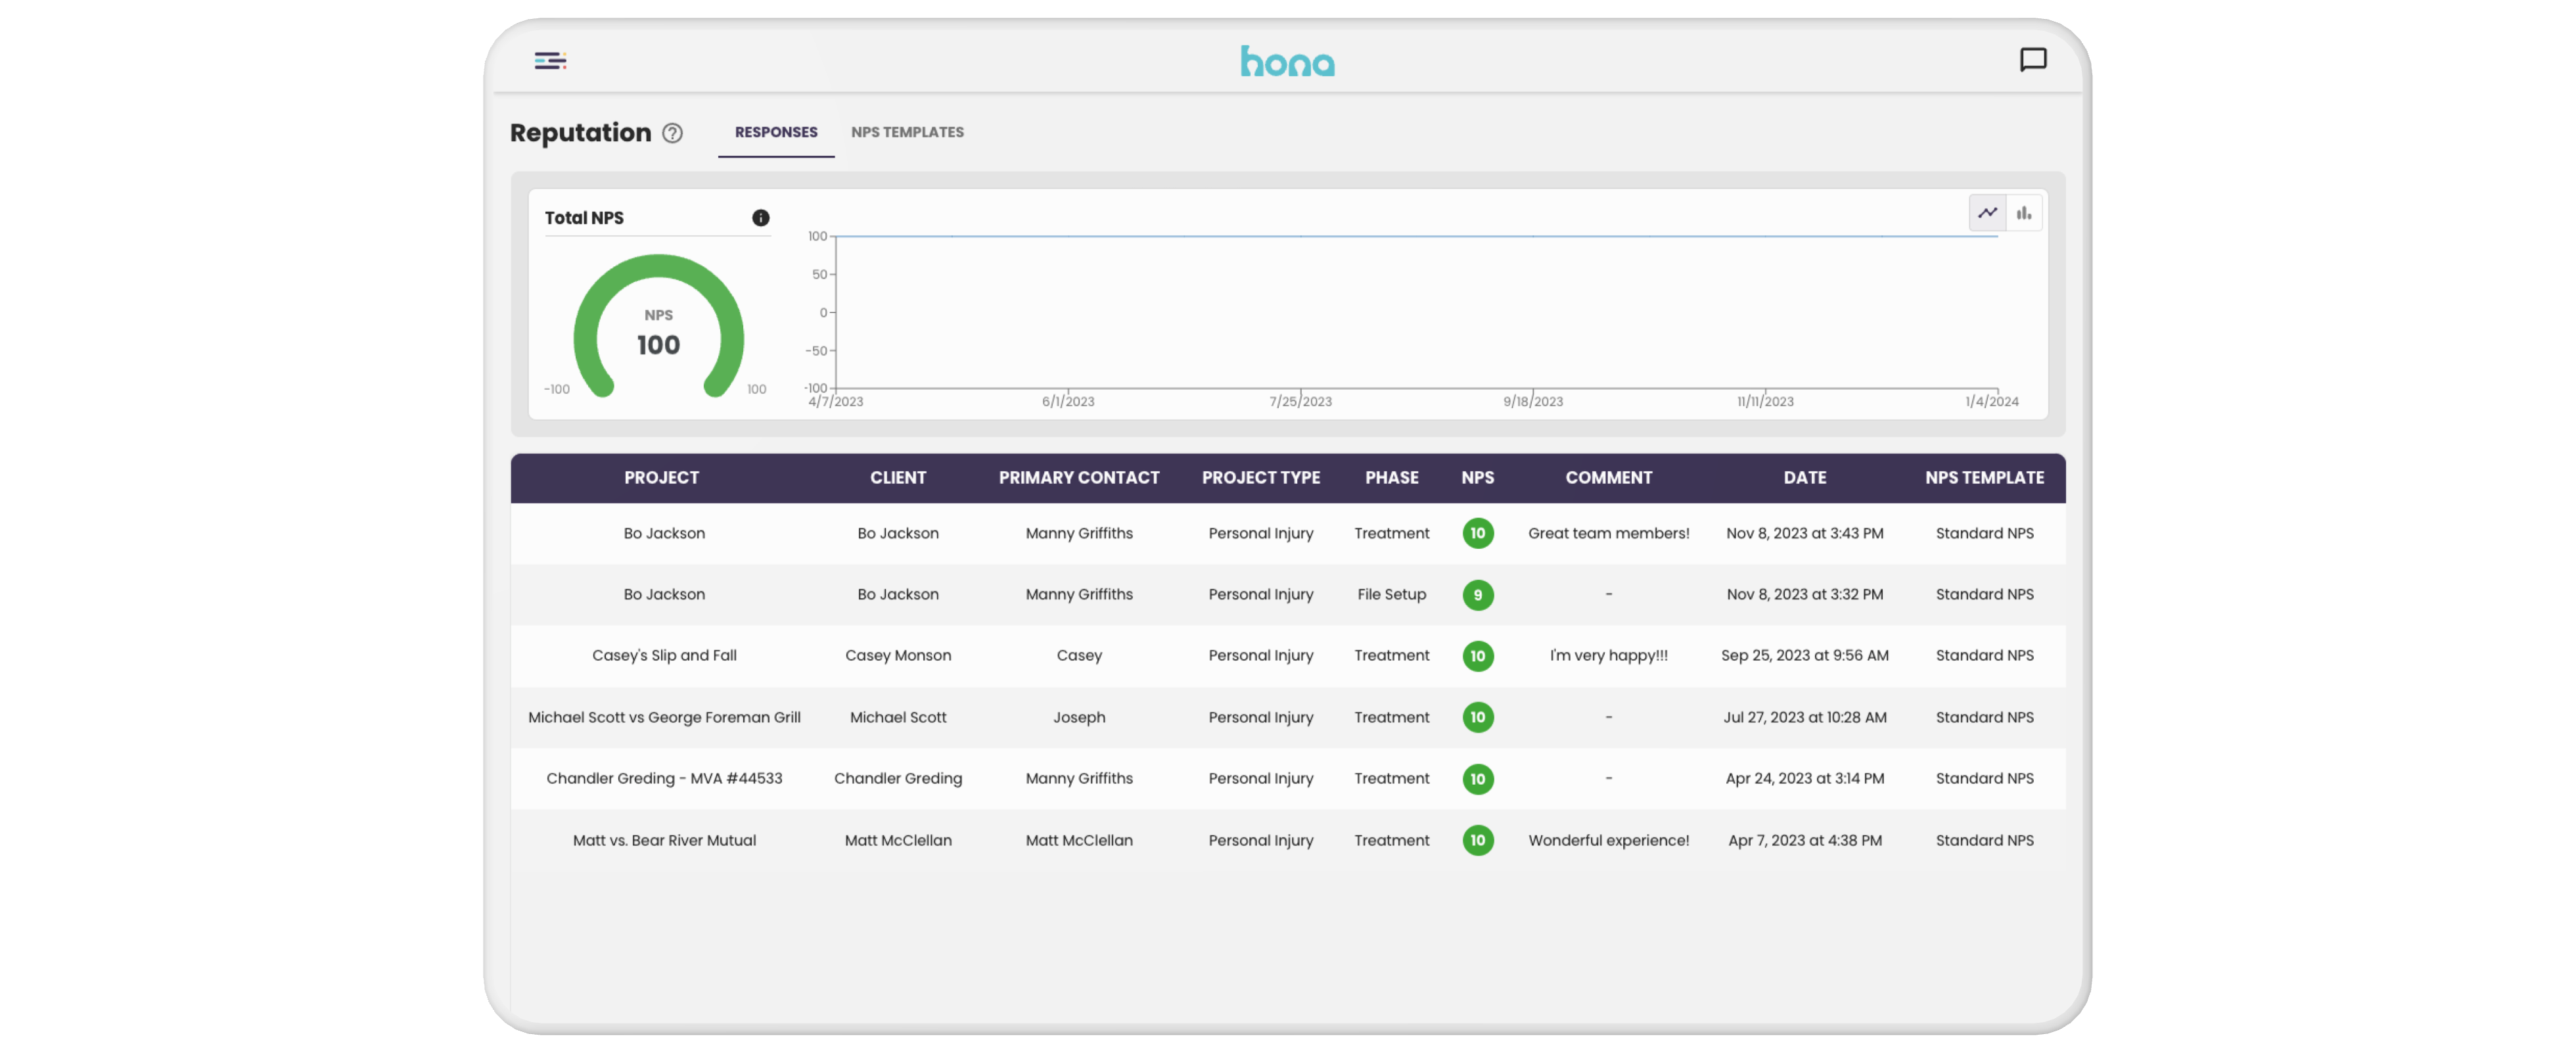Click the NPS column header
This screenshot has width=2576, height=1053.
(1477, 478)
